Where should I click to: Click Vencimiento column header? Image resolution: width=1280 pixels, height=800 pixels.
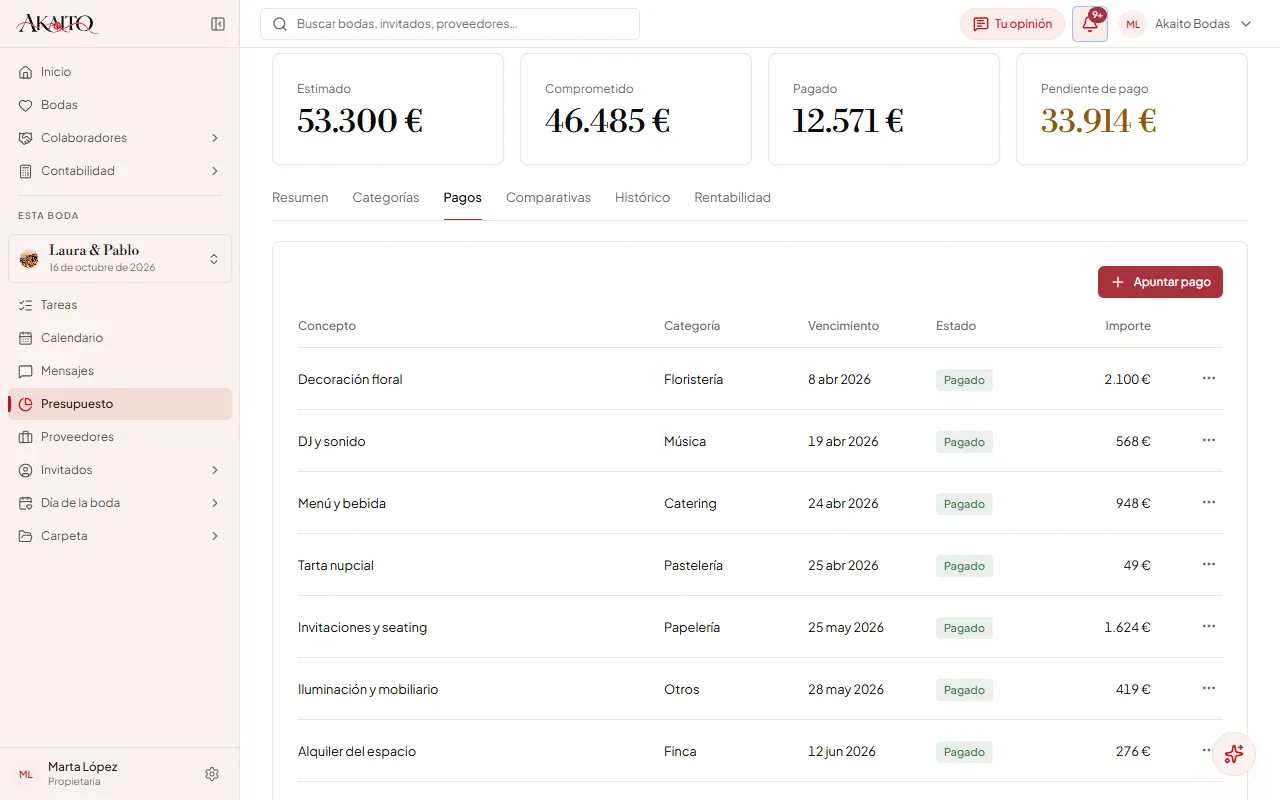click(x=843, y=326)
